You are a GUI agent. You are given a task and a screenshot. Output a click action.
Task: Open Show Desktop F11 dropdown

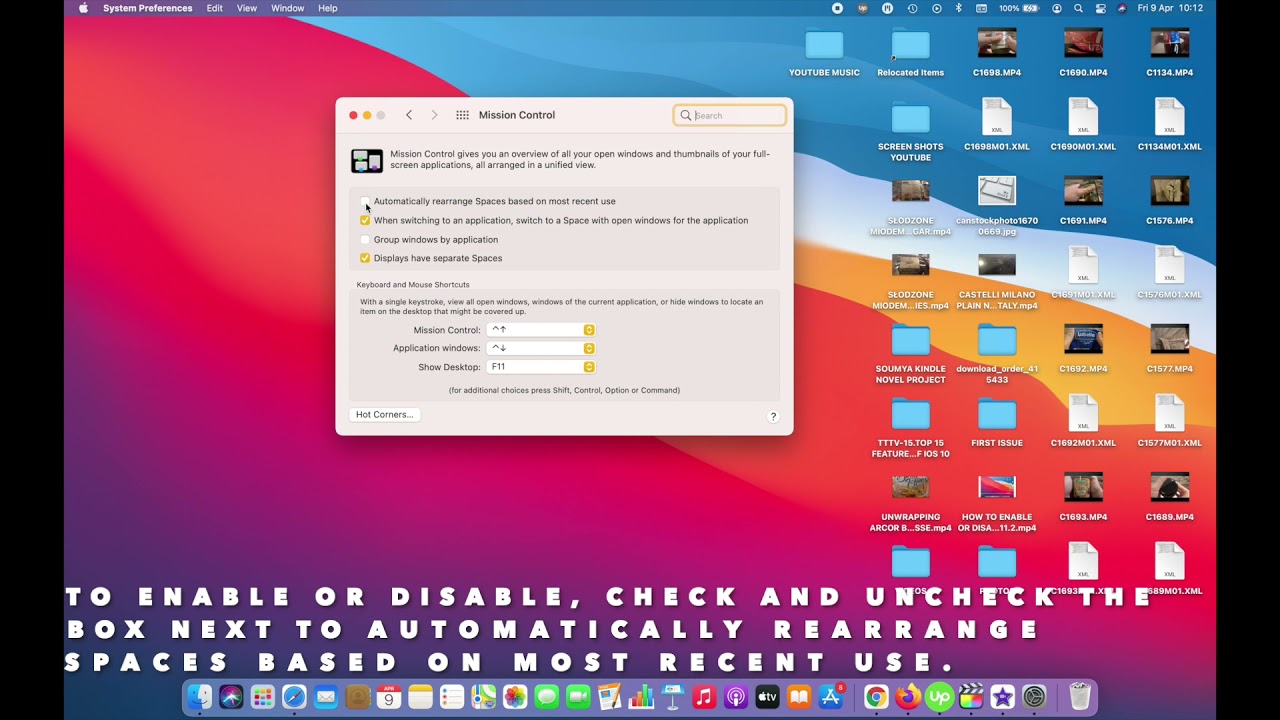(x=541, y=367)
